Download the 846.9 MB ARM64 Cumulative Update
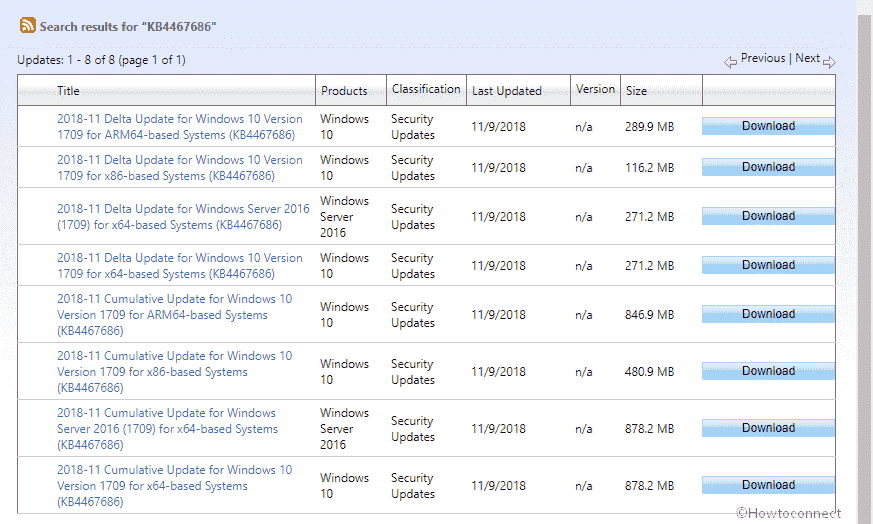873x524 pixels. pos(768,314)
